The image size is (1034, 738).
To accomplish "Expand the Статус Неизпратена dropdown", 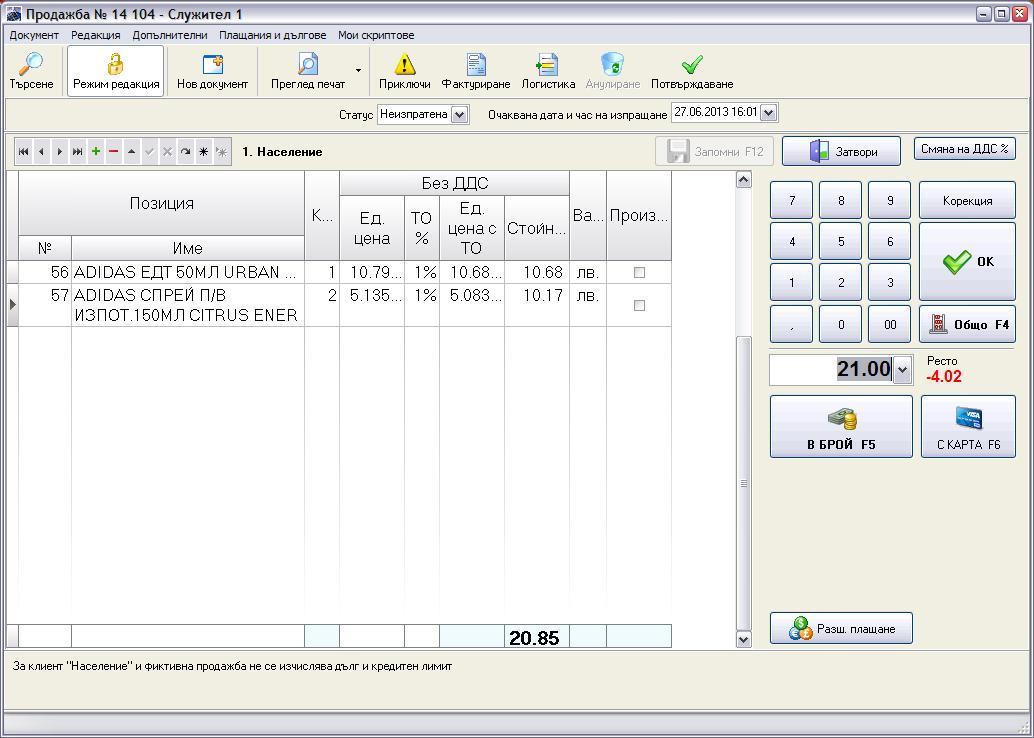I will (460, 114).
